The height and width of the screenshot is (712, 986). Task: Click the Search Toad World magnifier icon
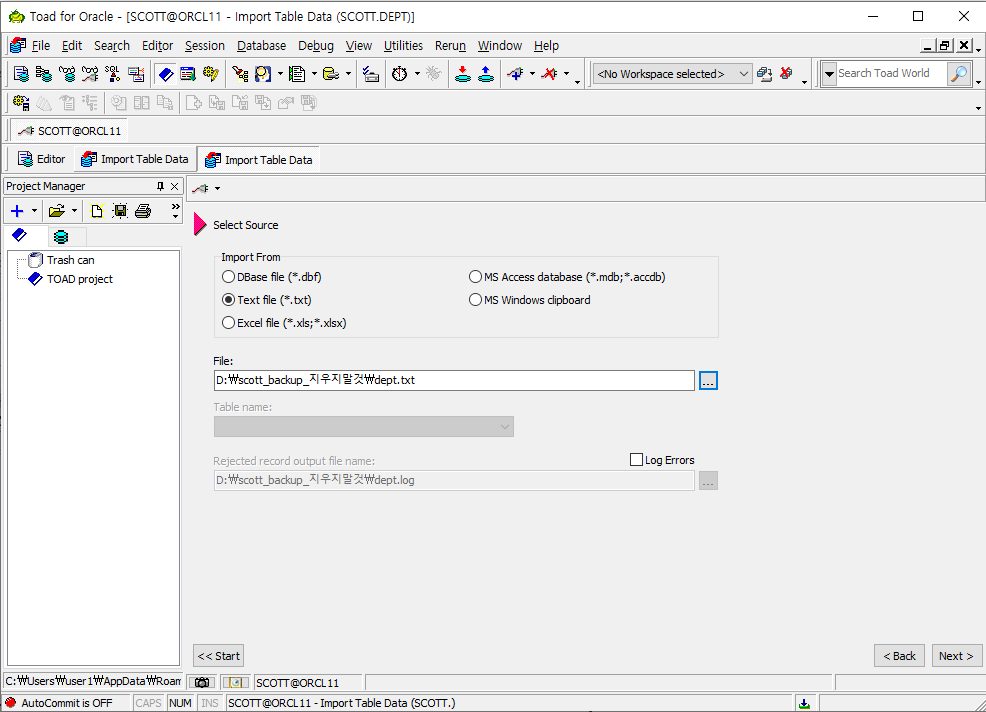click(959, 74)
